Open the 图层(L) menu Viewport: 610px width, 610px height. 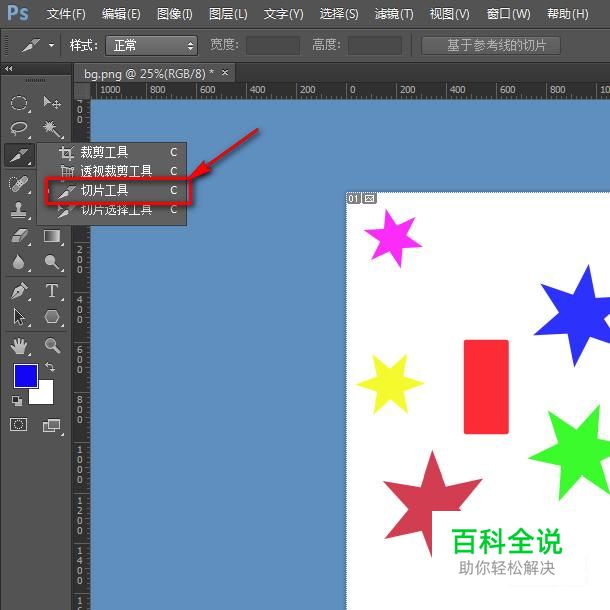[x=228, y=14]
